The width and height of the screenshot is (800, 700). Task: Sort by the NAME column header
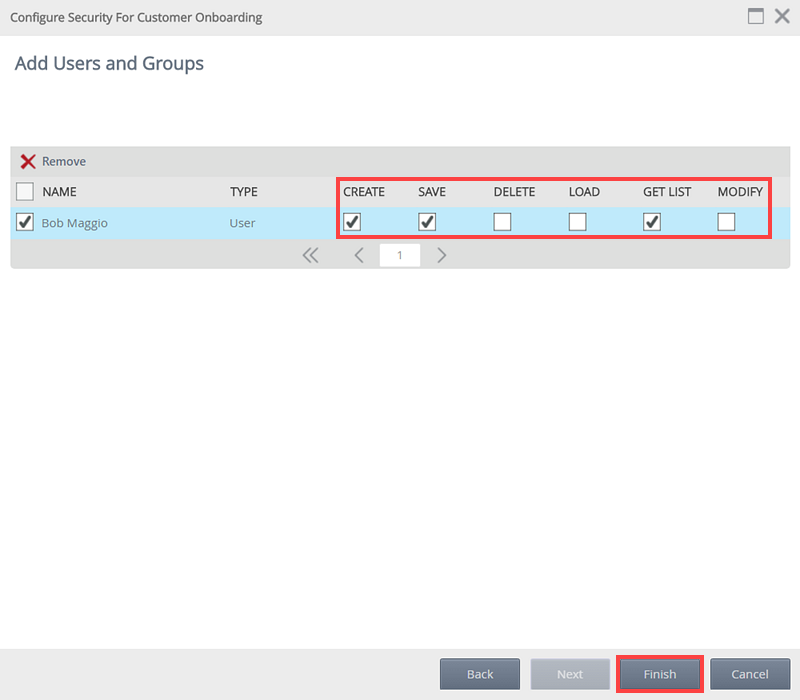(x=59, y=192)
